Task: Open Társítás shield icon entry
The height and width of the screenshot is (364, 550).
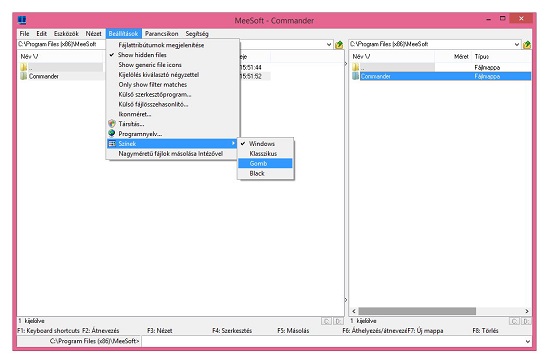Action: click(112, 123)
